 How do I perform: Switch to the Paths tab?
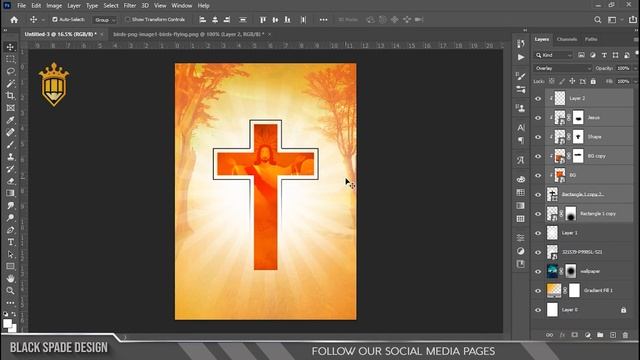591,39
